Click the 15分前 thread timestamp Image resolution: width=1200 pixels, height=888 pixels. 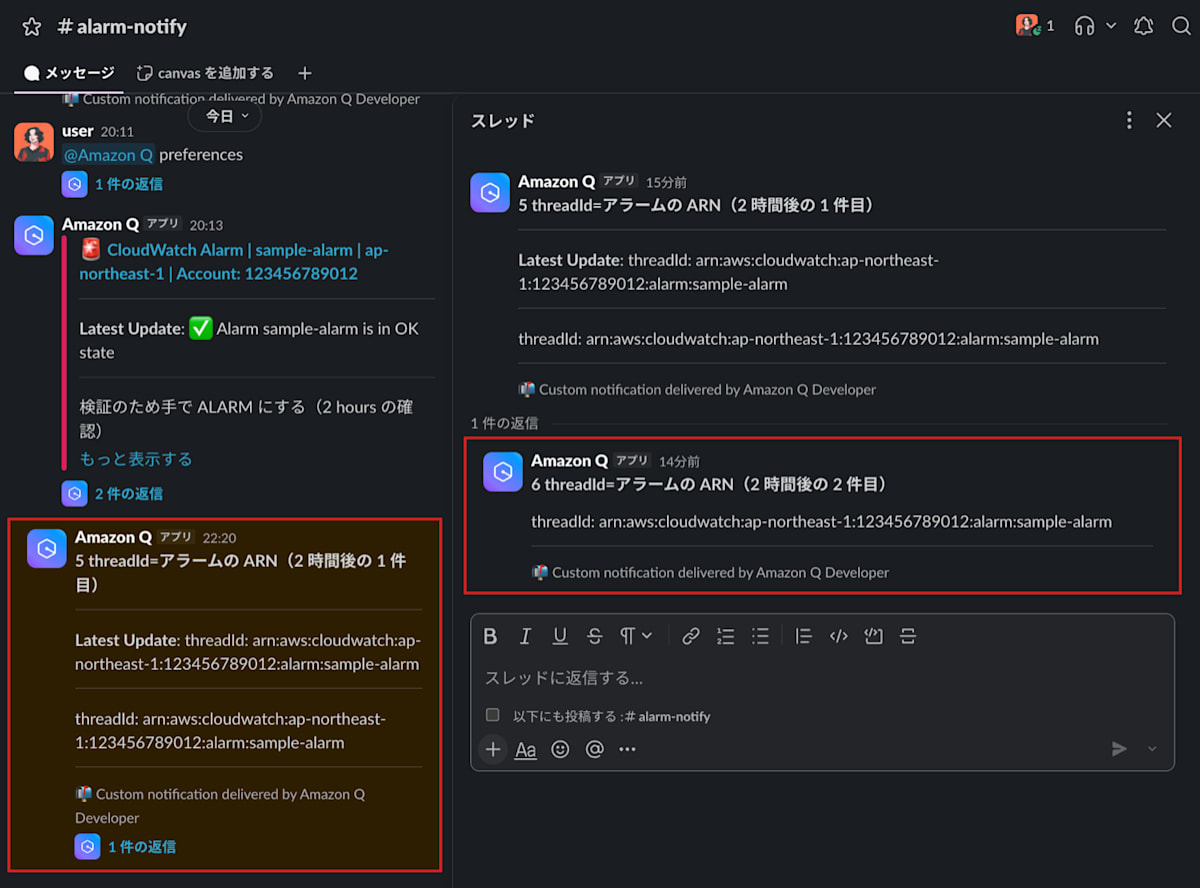(666, 182)
